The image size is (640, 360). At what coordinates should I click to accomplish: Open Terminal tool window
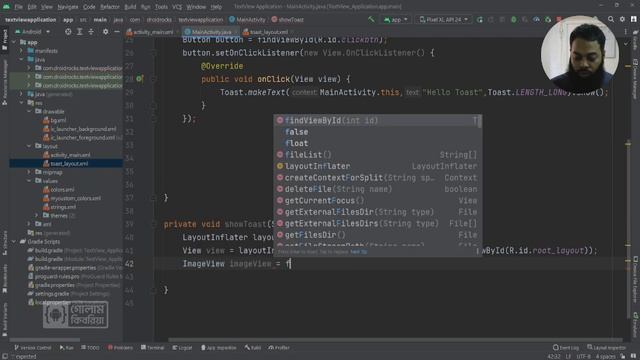pyautogui.click(x=153, y=348)
